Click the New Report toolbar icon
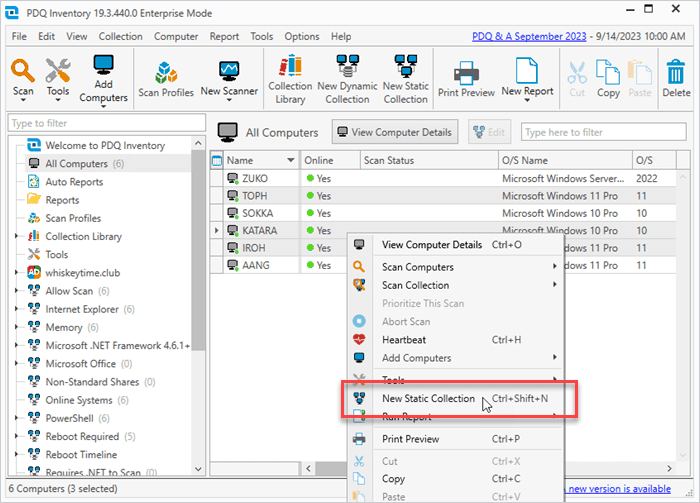 [x=527, y=71]
